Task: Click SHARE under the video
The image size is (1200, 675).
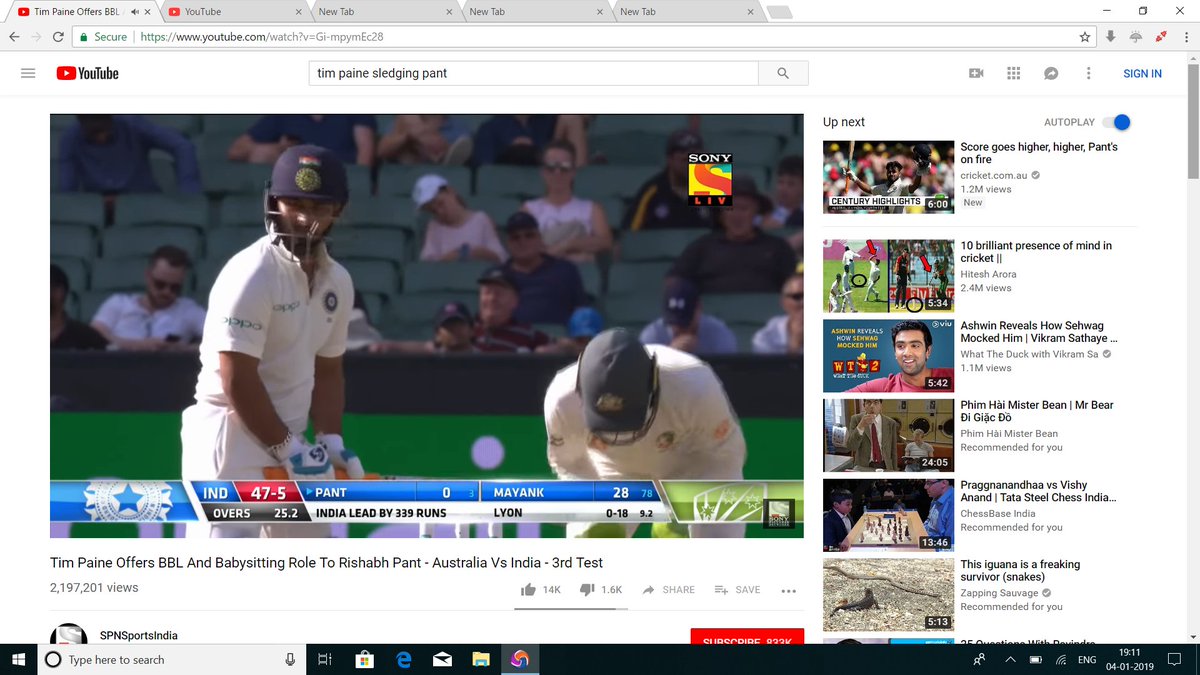Action: pos(668,590)
